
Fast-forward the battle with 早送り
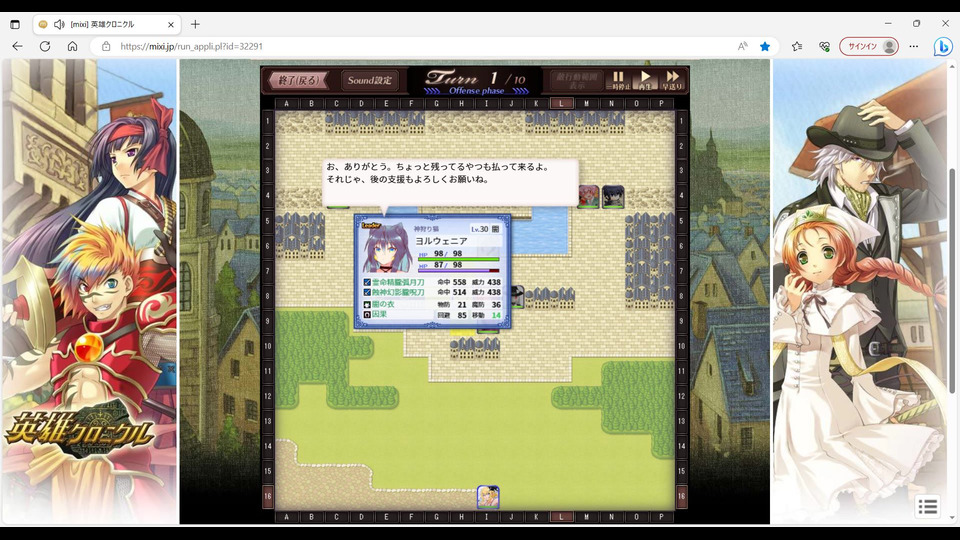tap(672, 80)
